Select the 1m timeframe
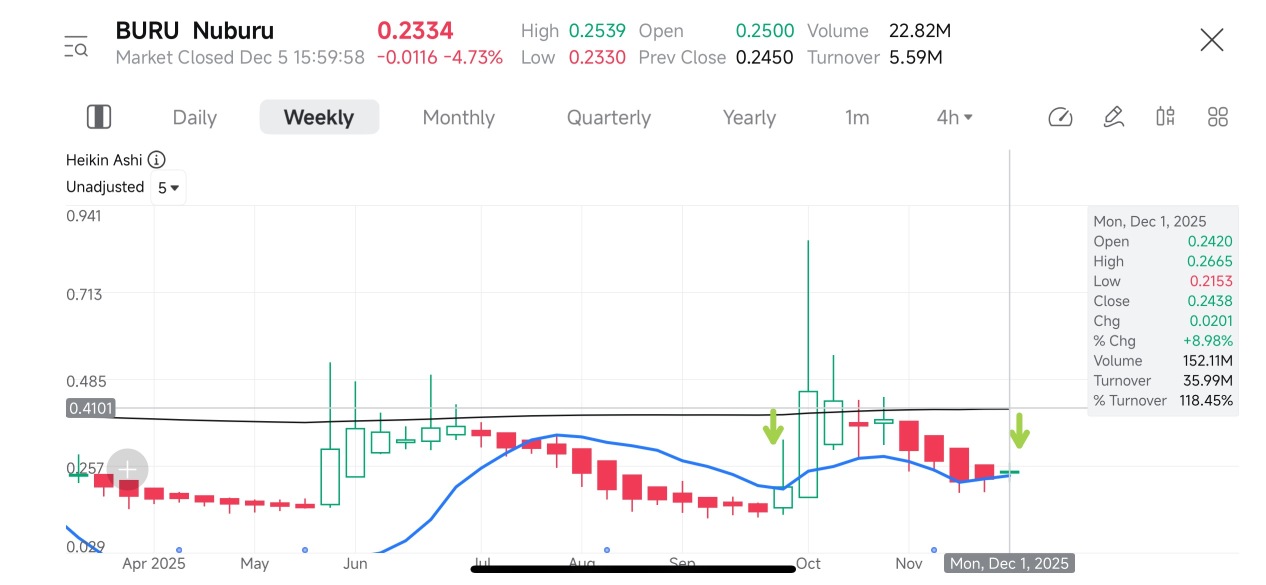The image size is (1266, 585). click(857, 117)
